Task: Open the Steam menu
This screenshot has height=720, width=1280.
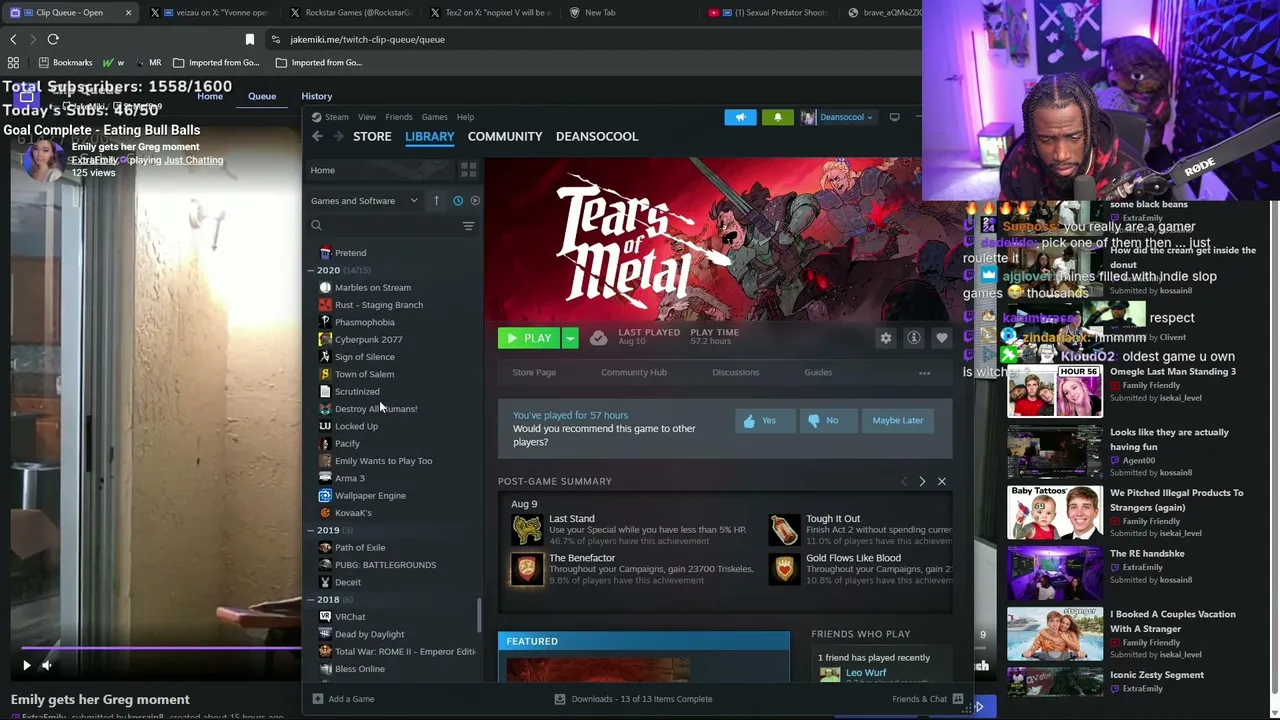Action: coord(331,117)
